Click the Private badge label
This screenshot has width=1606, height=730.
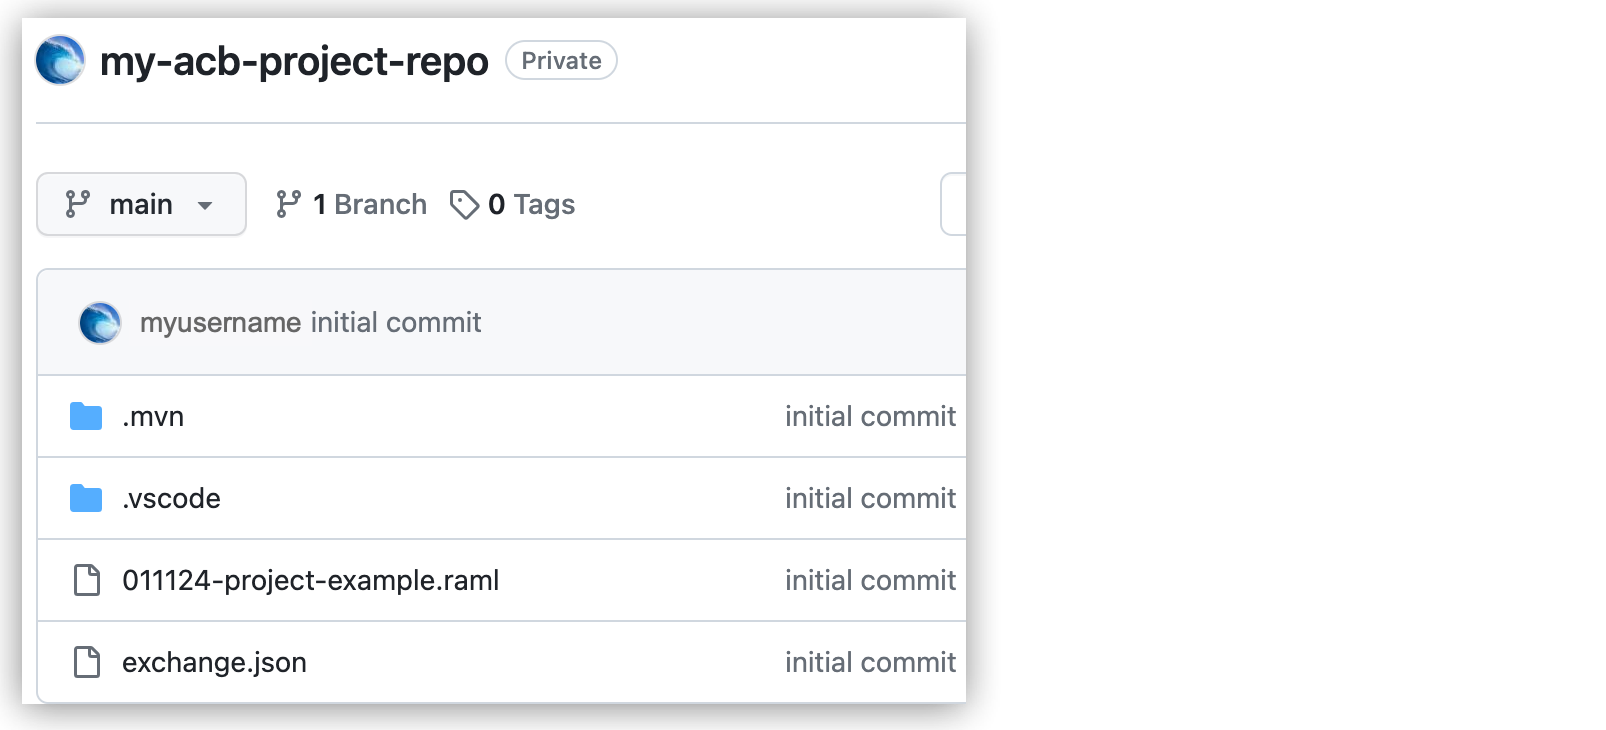pyautogui.click(x=560, y=60)
